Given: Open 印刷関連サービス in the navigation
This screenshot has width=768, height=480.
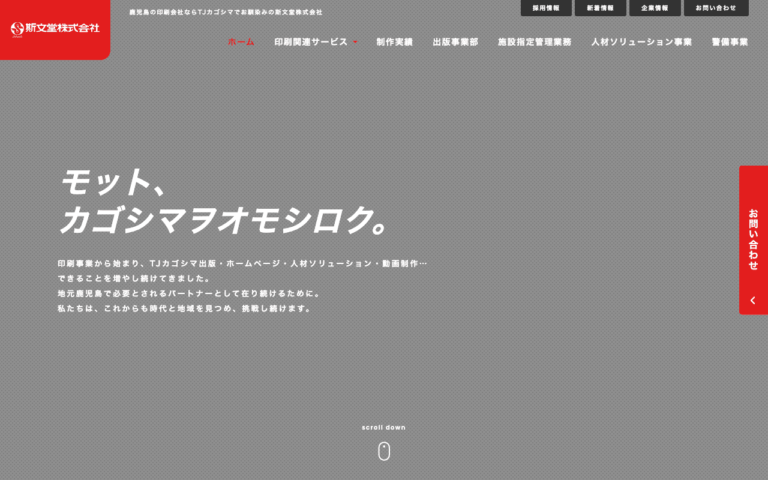Looking at the screenshot, I should coord(311,42).
